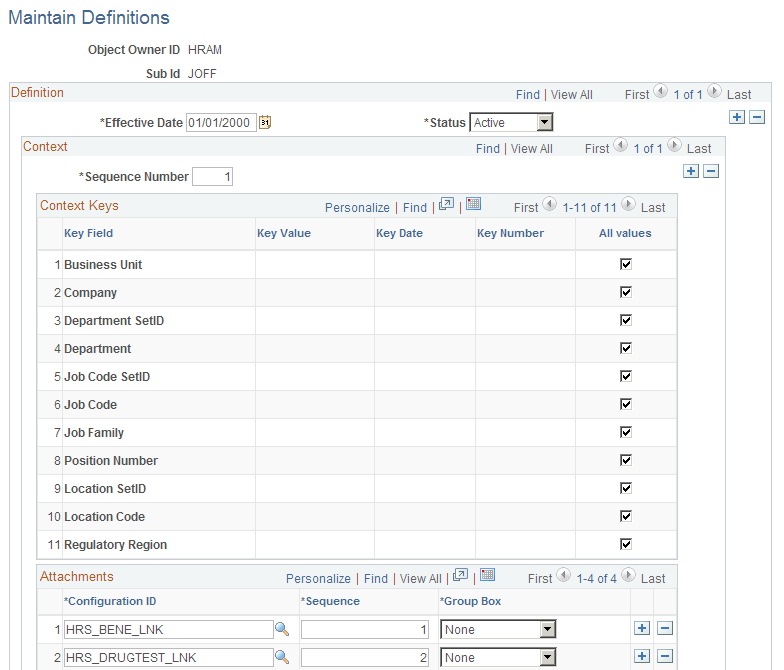
Task: Toggle All values for Job Code SetID
Action: (x=626, y=376)
